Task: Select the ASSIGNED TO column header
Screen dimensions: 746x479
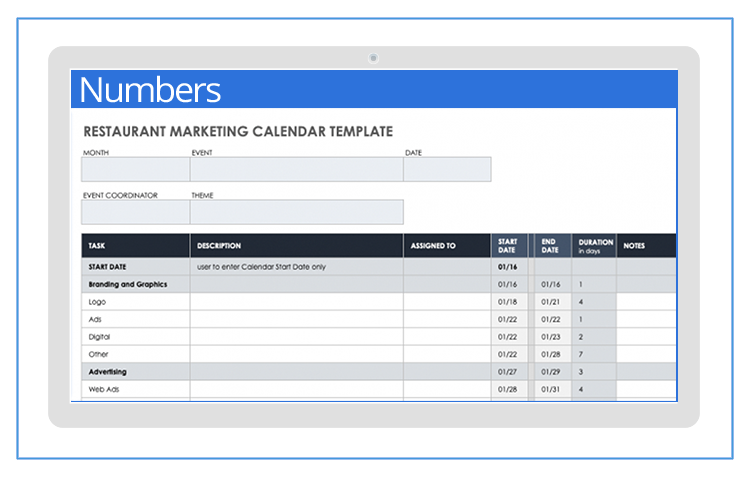Action: 447,246
